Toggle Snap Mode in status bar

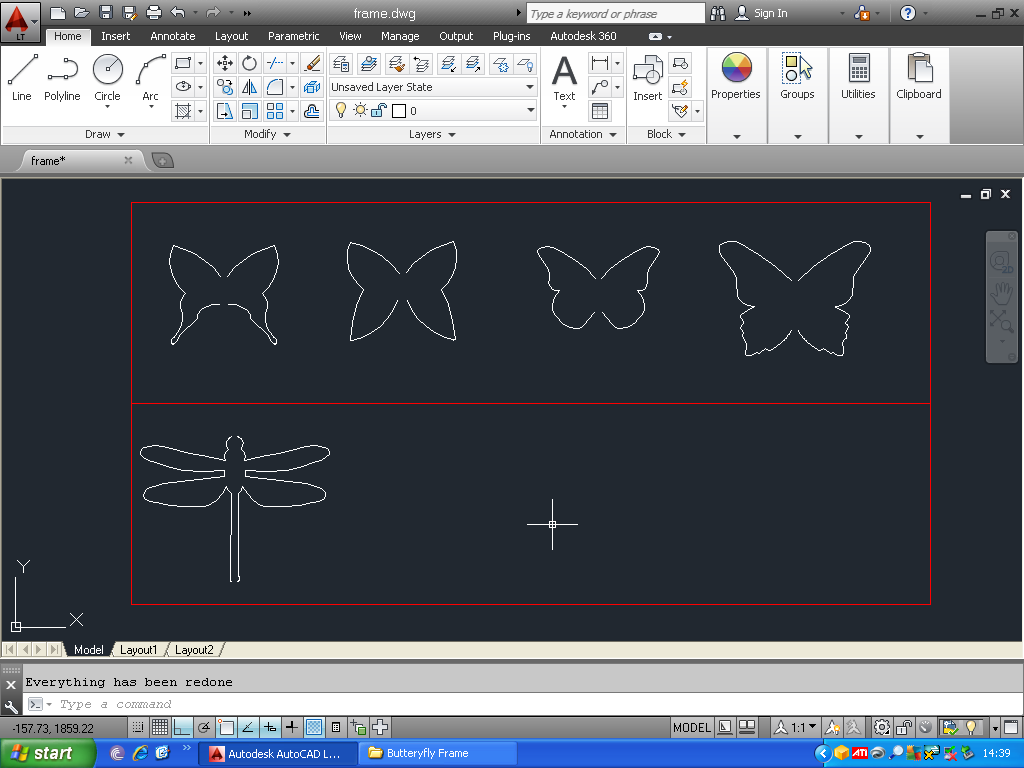click(x=138, y=727)
